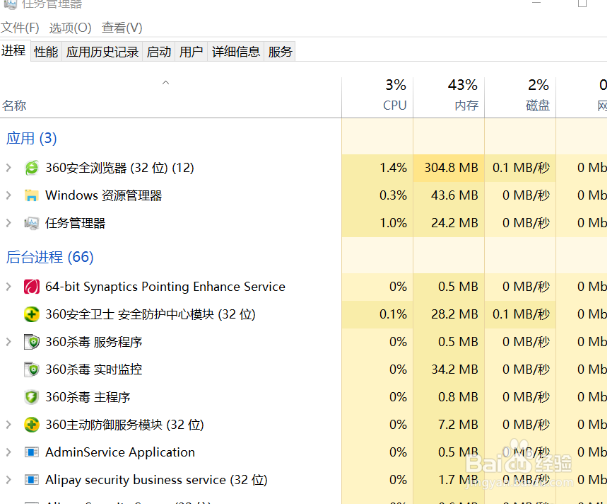Sort by the CPU column header
This screenshot has width=607, height=504.
(377, 97)
